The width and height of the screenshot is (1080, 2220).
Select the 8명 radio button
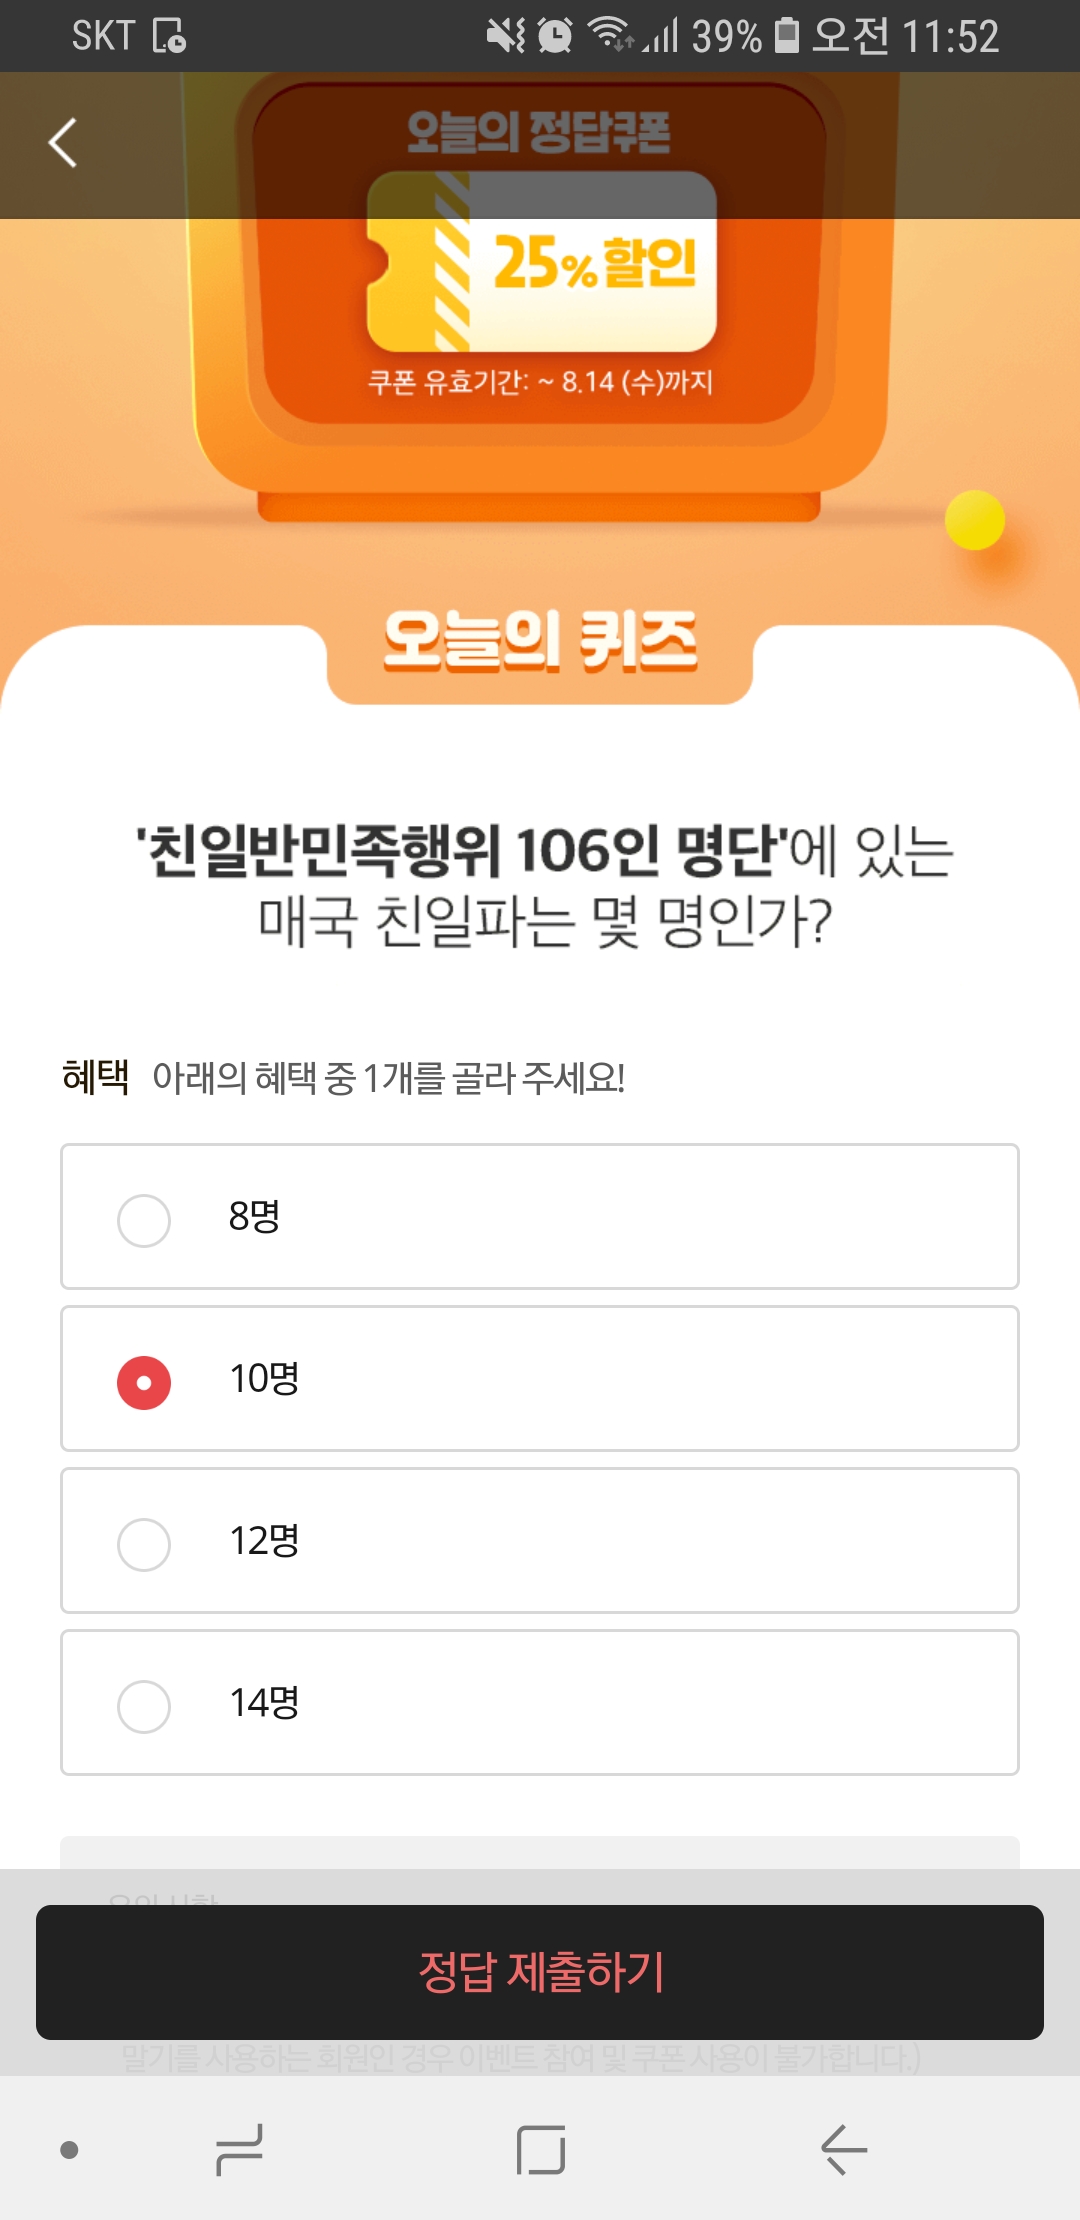[144, 1220]
